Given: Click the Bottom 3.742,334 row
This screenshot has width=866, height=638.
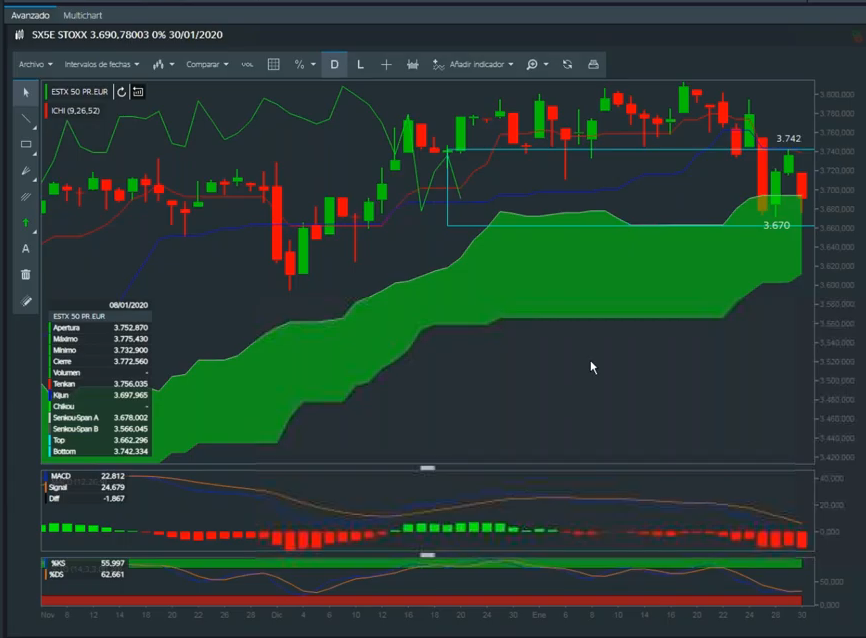Looking at the screenshot, I should pyautogui.click(x=100, y=451).
